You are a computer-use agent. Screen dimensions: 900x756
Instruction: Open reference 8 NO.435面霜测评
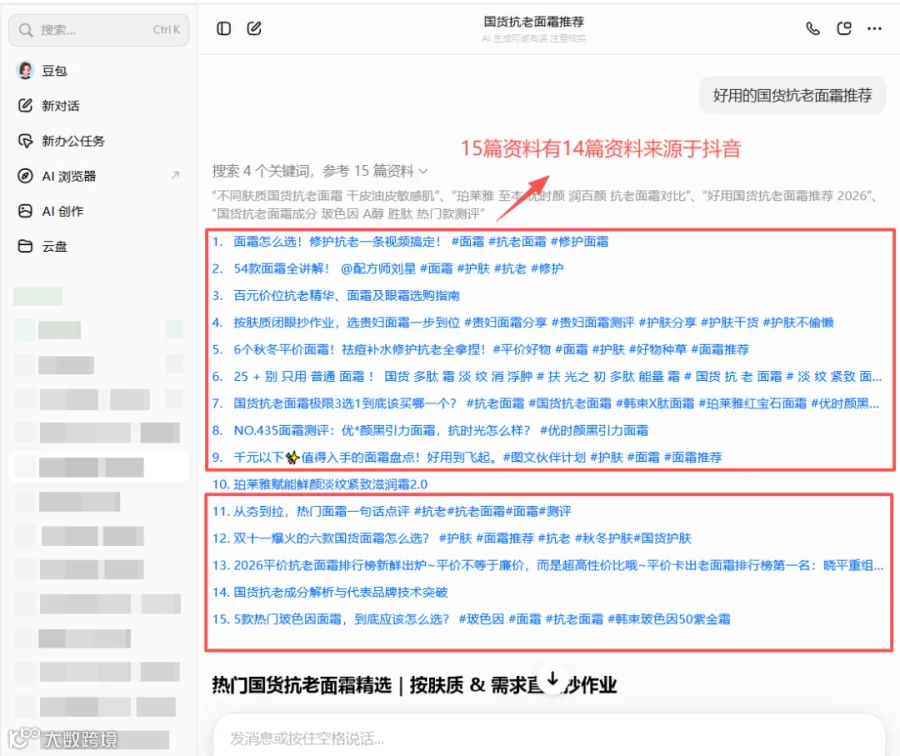click(441, 431)
